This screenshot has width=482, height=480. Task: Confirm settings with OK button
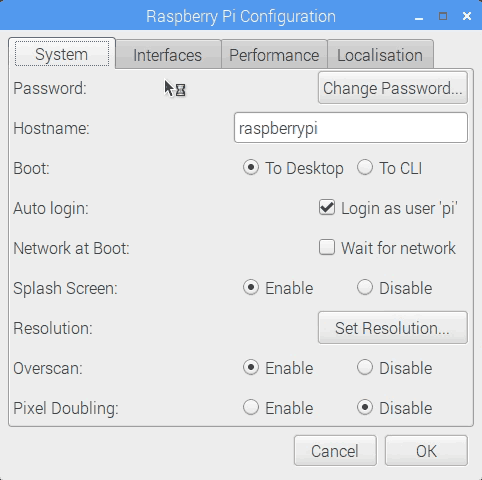(426, 451)
